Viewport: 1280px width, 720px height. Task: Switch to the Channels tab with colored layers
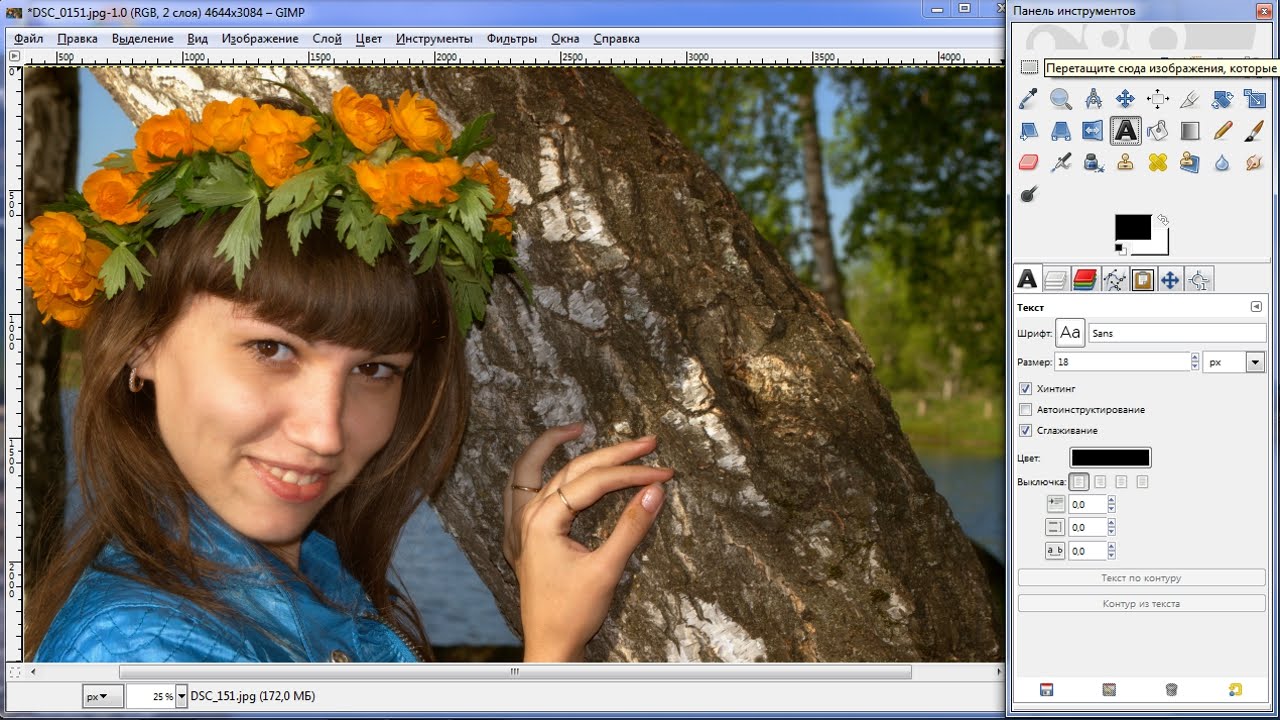pos(1084,280)
